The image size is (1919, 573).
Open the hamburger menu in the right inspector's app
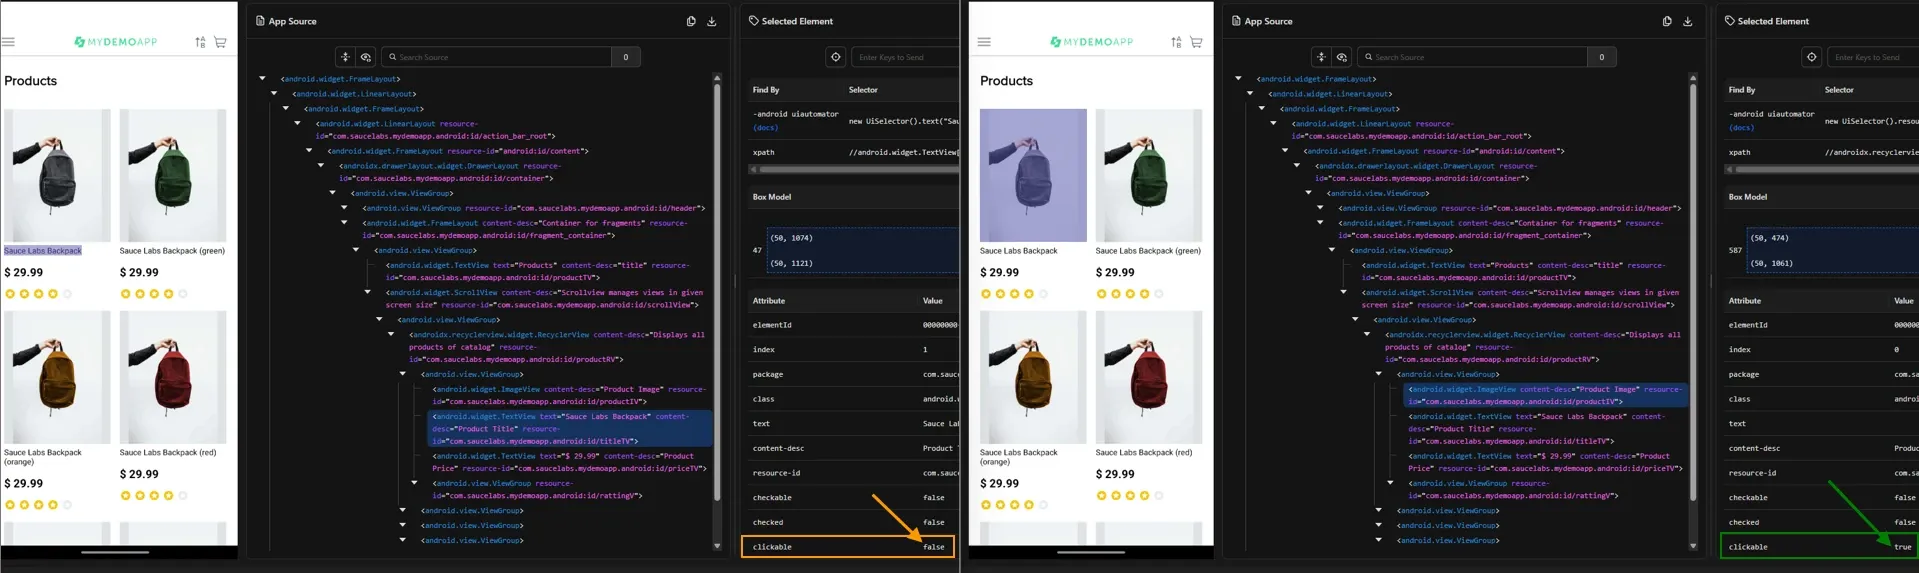(x=984, y=42)
